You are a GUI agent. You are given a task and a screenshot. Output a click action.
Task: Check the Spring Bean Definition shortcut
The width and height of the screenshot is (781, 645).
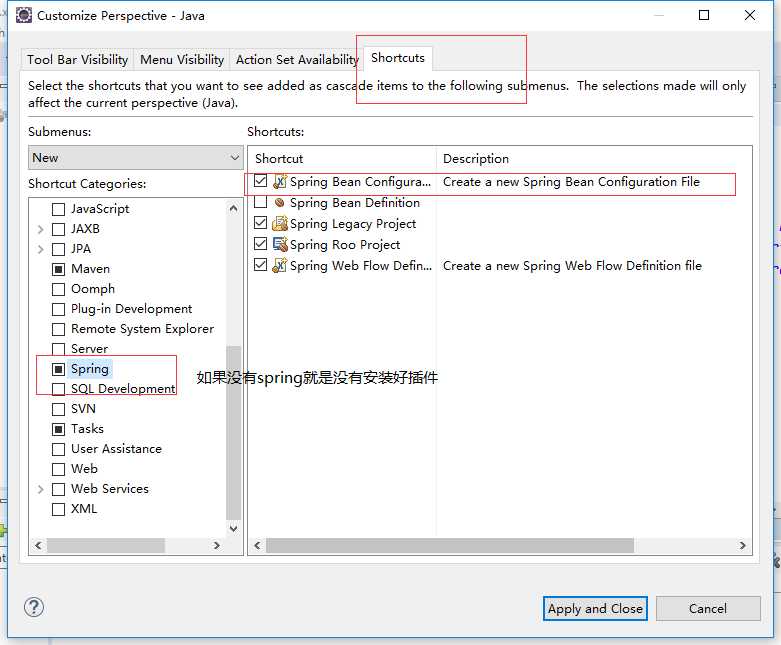260,202
